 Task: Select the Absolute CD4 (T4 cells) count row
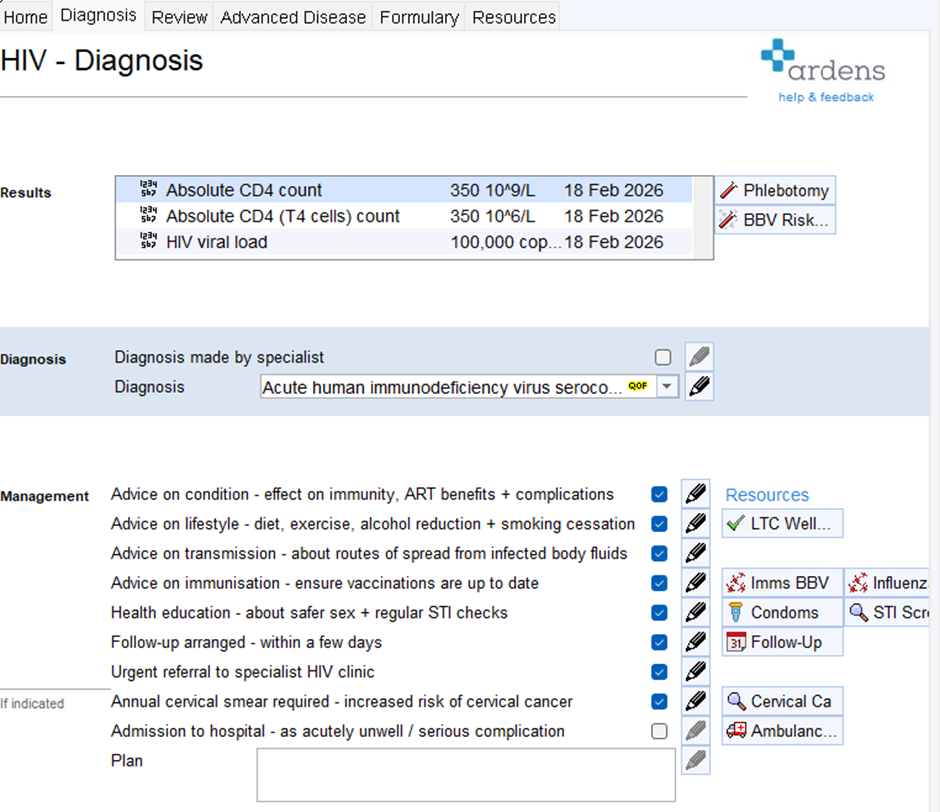click(x=404, y=216)
